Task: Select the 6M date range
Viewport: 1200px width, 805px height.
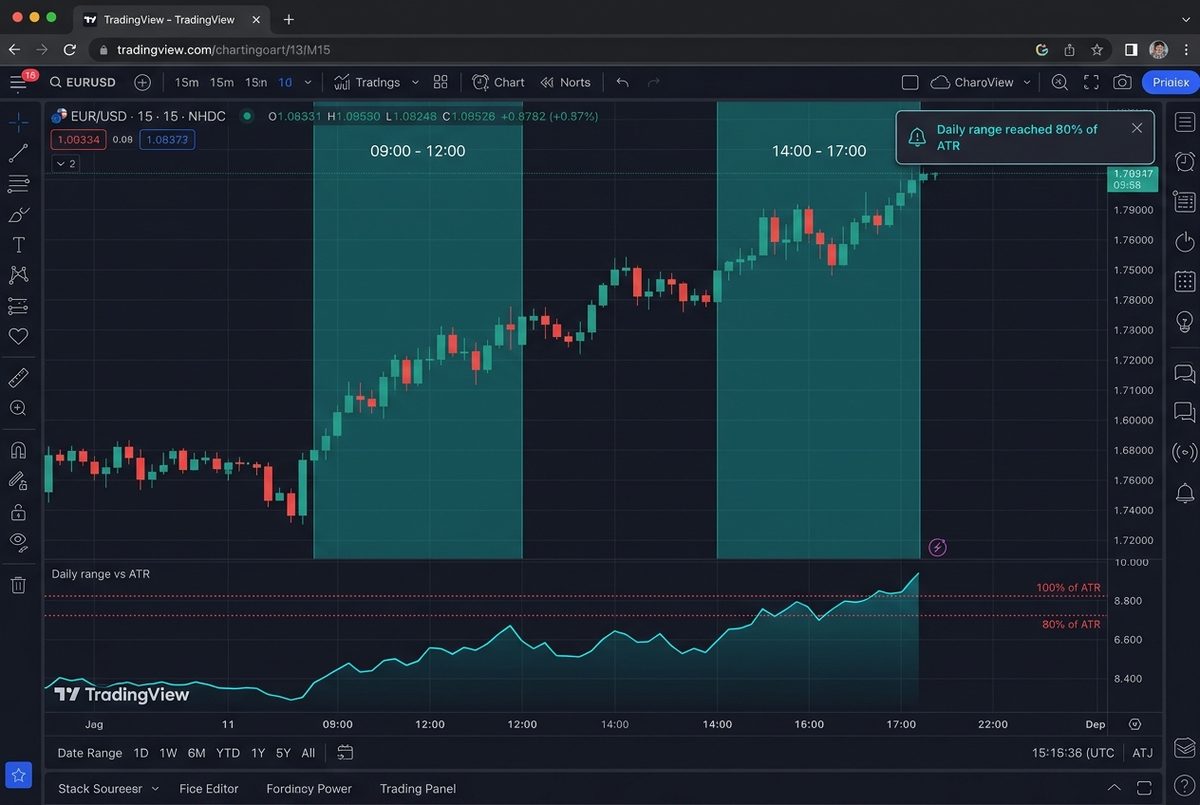Action: click(x=196, y=753)
